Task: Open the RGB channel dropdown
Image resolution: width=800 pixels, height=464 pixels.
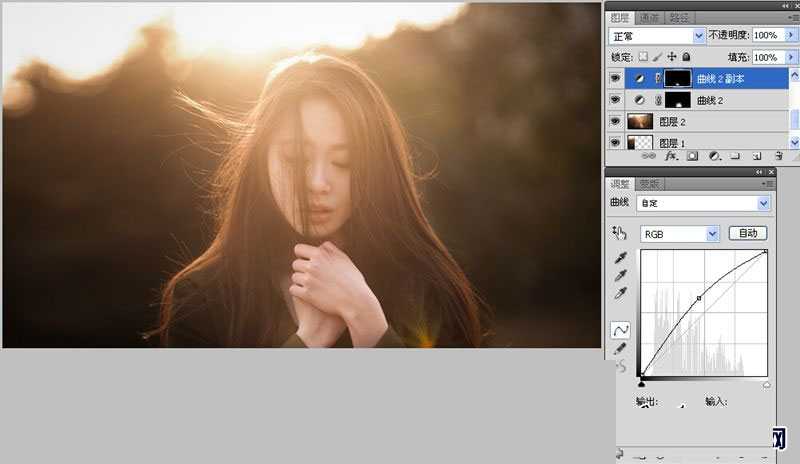Action: coord(679,234)
